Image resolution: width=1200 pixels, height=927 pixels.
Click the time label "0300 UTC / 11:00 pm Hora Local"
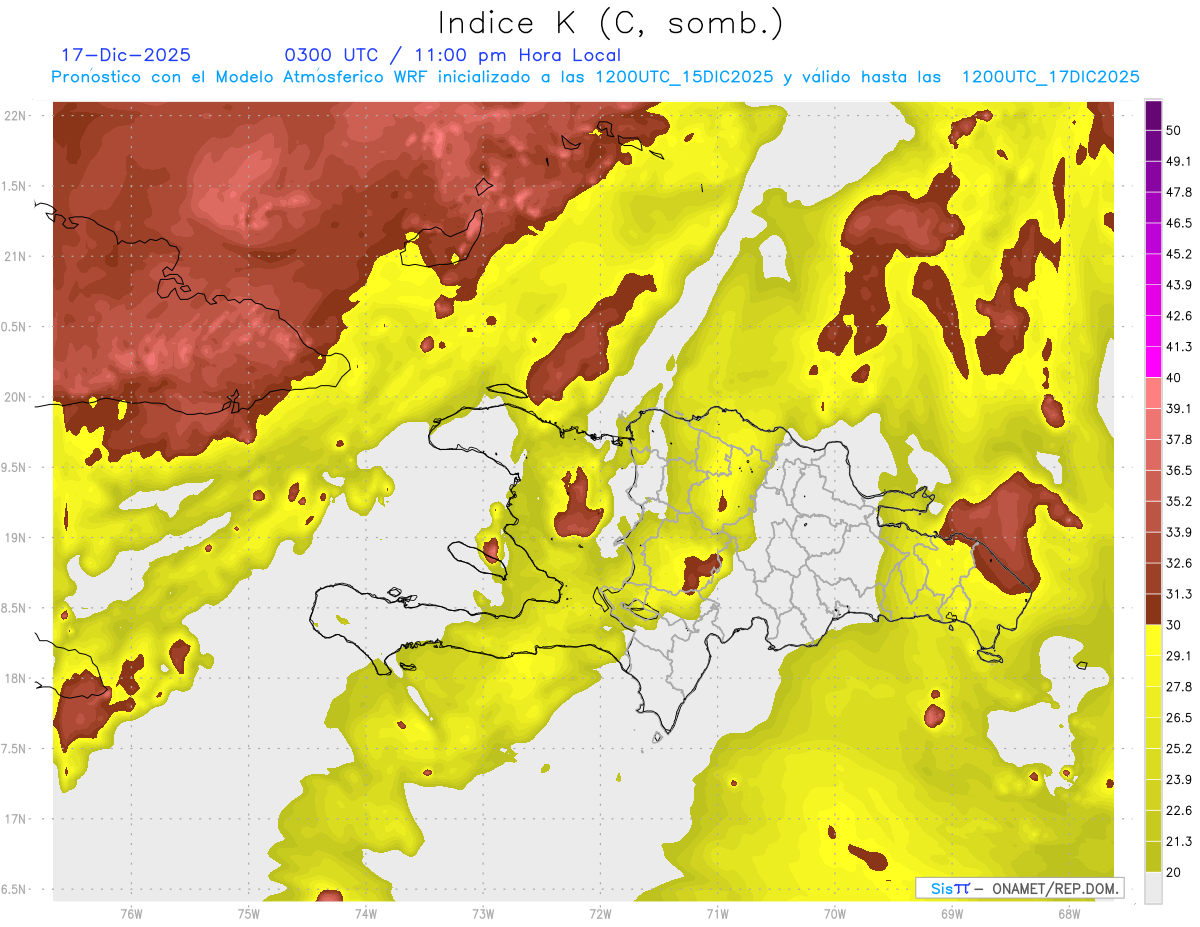click(452, 55)
